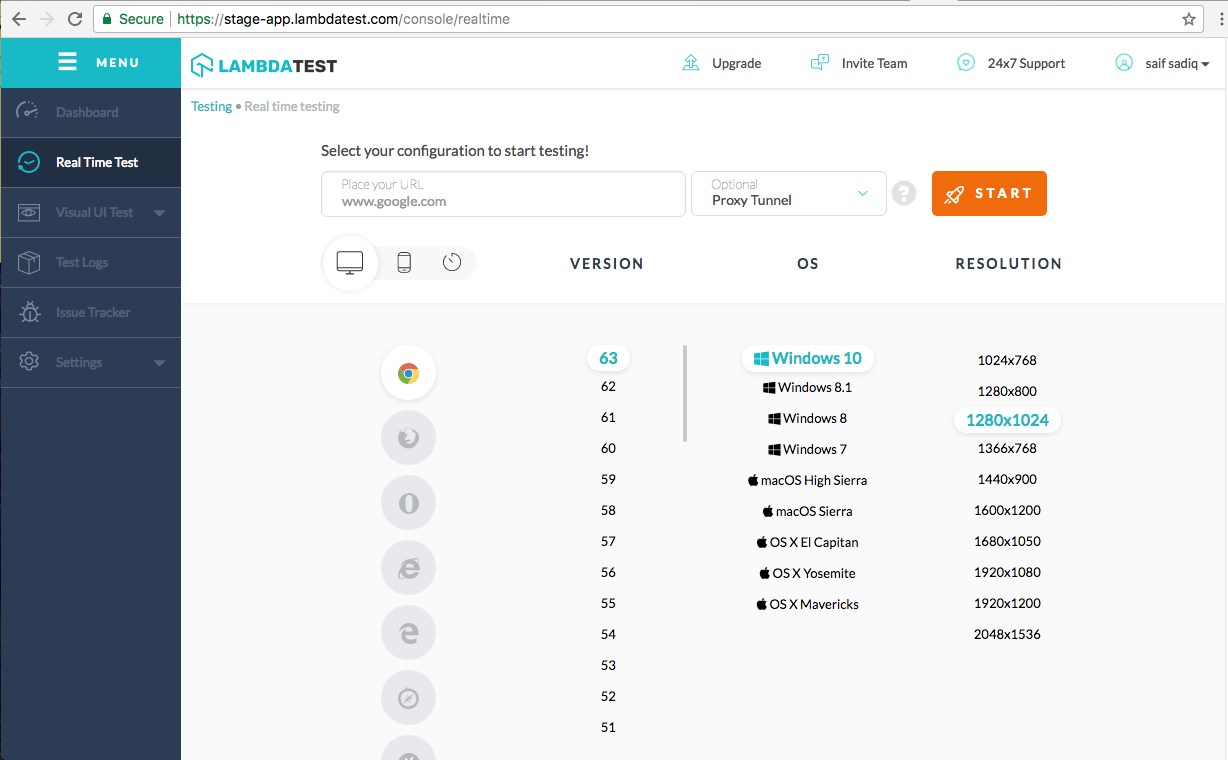Select browser version 57
Screen dimensions: 1228x760
tap(608, 542)
